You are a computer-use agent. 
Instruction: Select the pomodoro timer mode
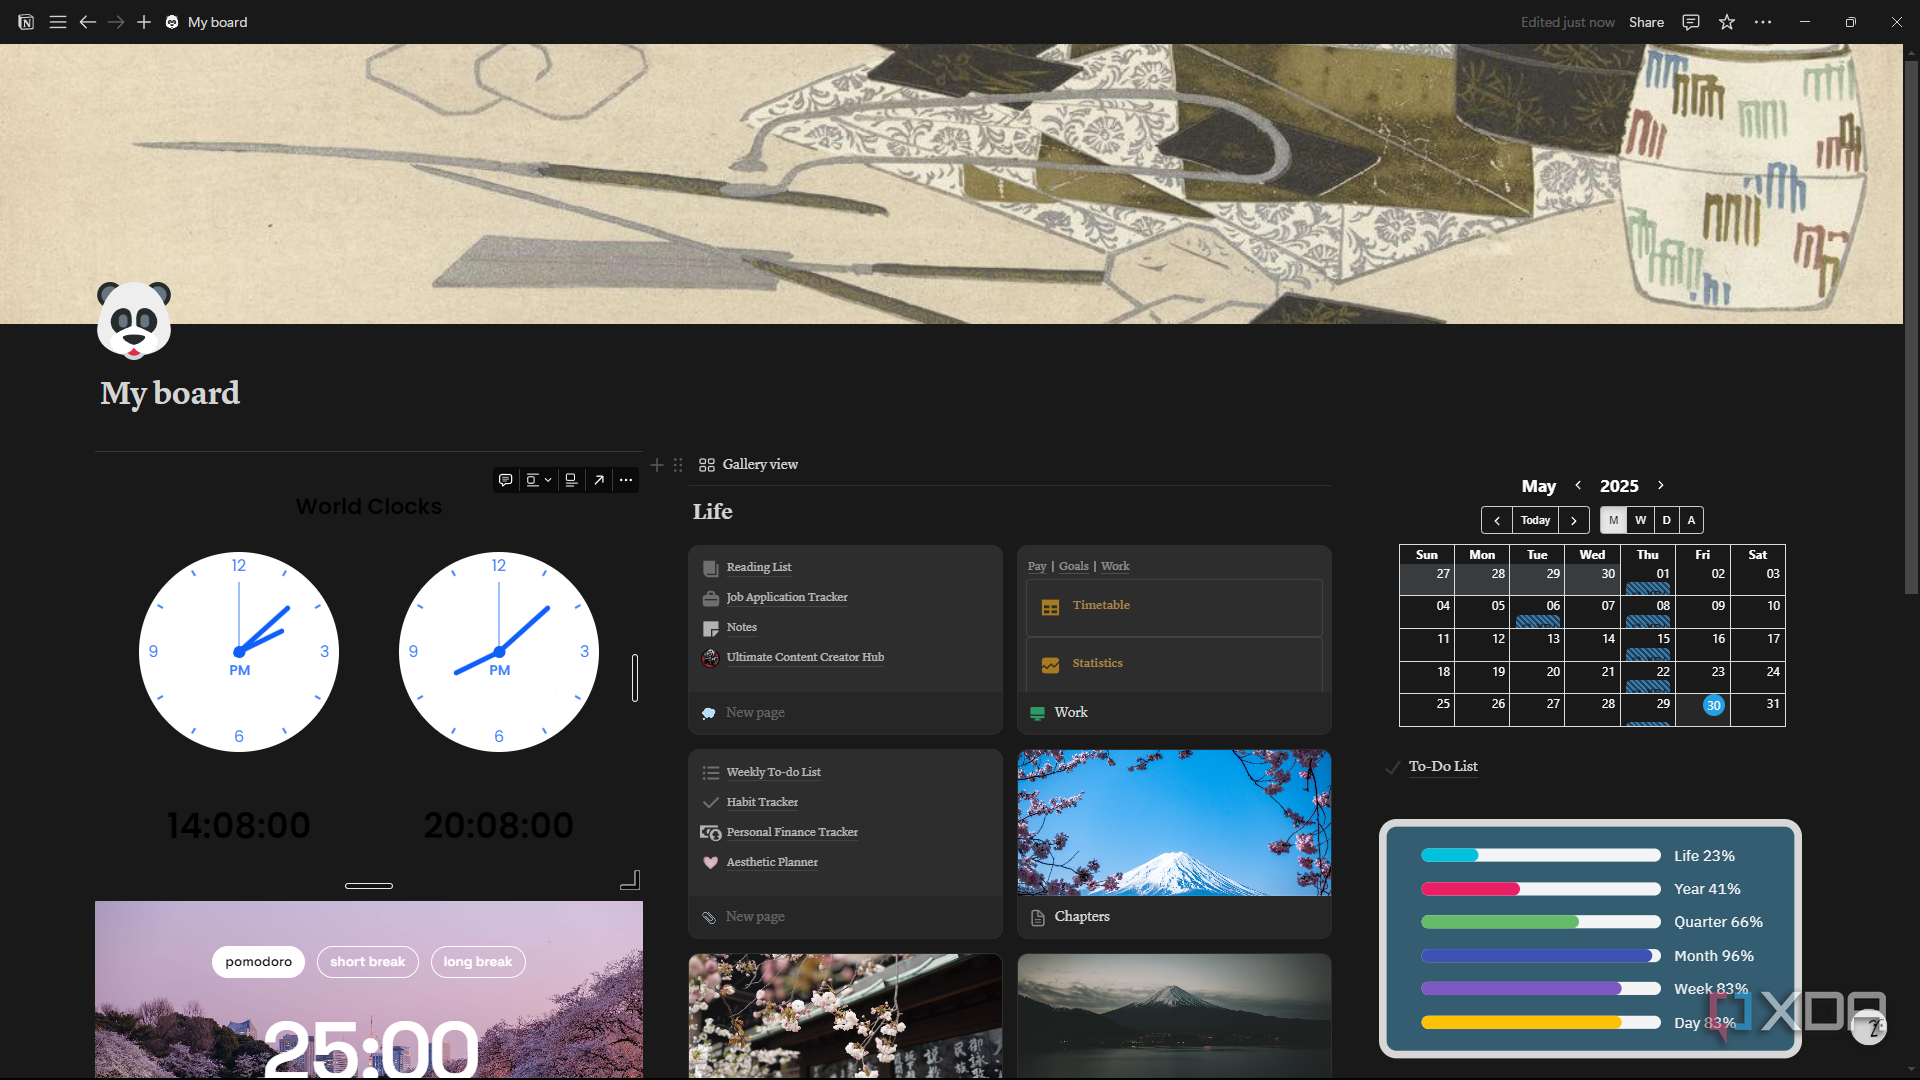[258, 962]
